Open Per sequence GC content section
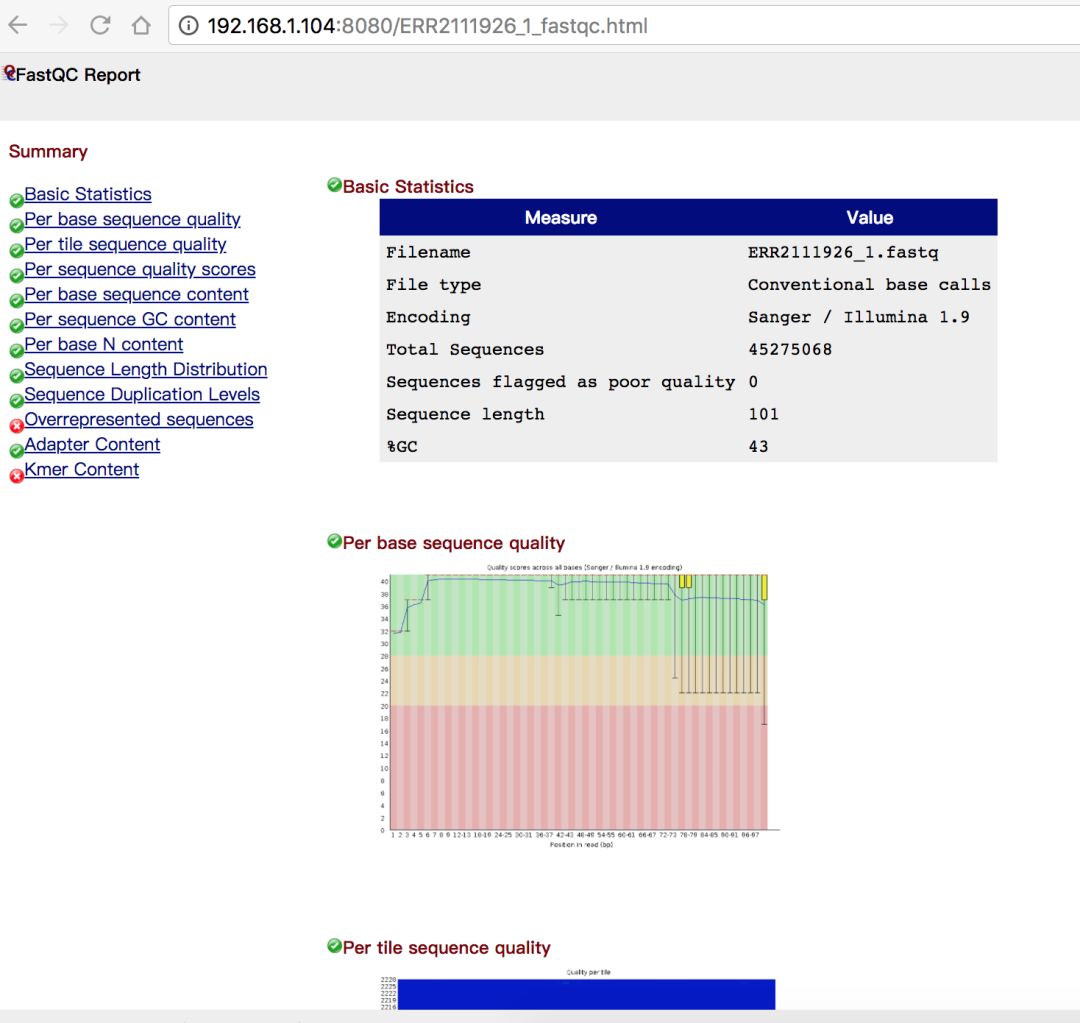 pyautogui.click(x=130, y=319)
